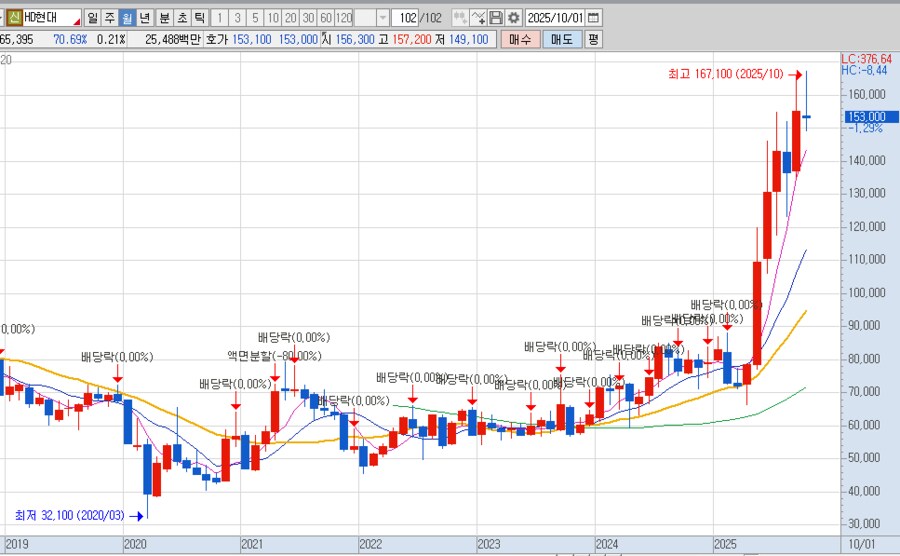Click the save chart floppy disk icon
Screen dimensions: 900x556
[x=496, y=18]
